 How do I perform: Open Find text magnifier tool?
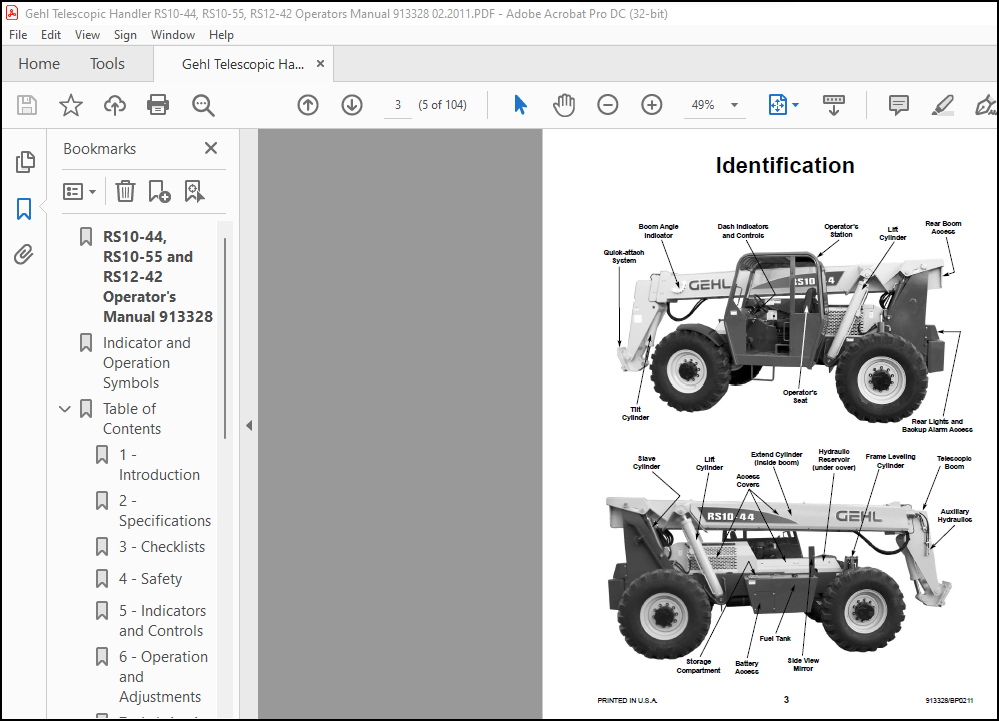[203, 105]
